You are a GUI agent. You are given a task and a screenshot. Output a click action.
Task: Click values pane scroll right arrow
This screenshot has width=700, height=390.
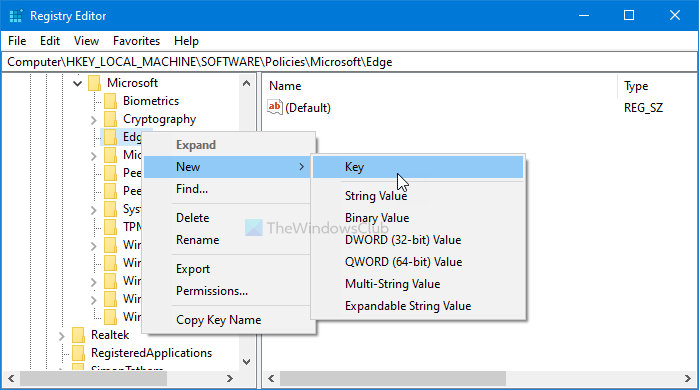[x=688, y=378]
